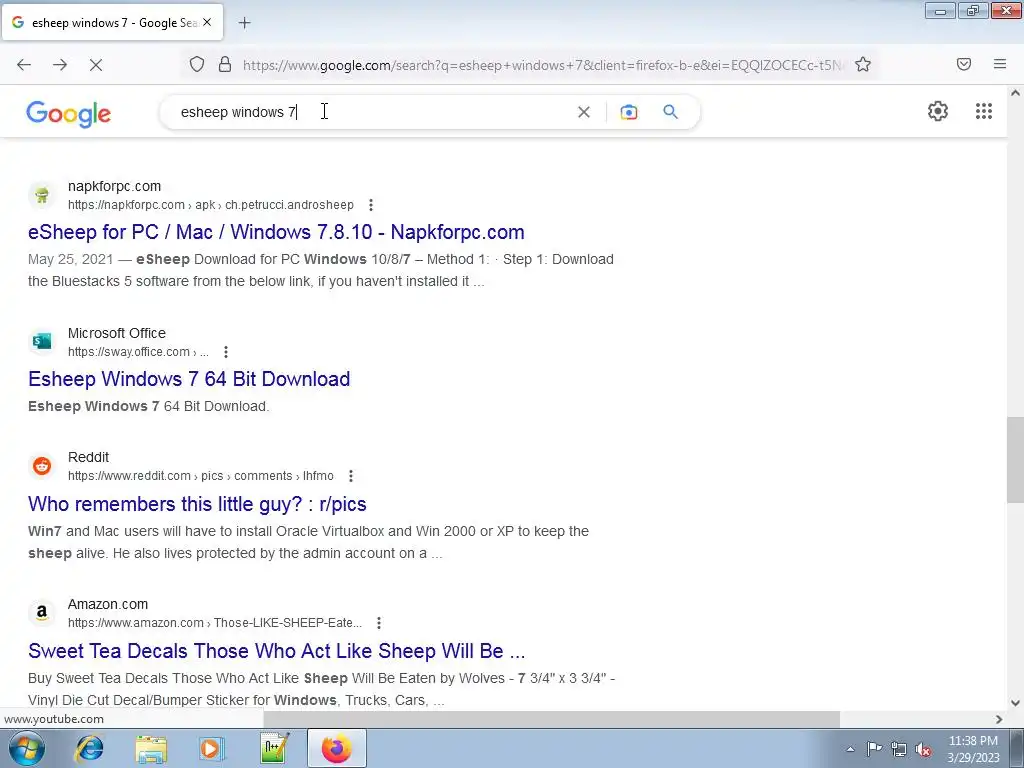Viewport: 1024px width, 768px height.
Task: Open a new browser tab
Action: click(x=244, y=23)
